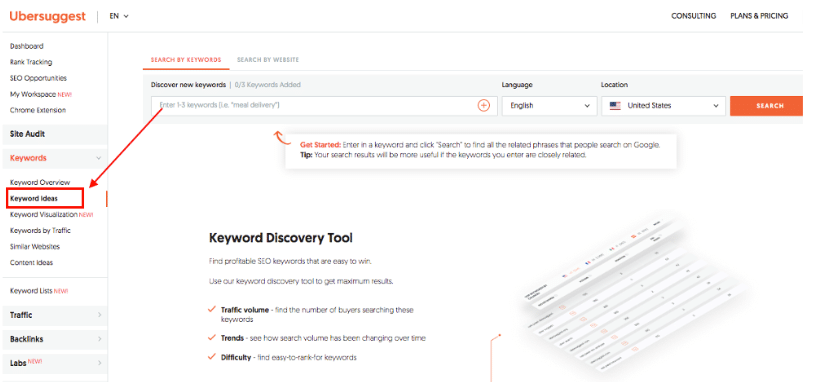Click the plus icon to add keyword
Viewport: 836px width, 382px height.
coord(484,106)
